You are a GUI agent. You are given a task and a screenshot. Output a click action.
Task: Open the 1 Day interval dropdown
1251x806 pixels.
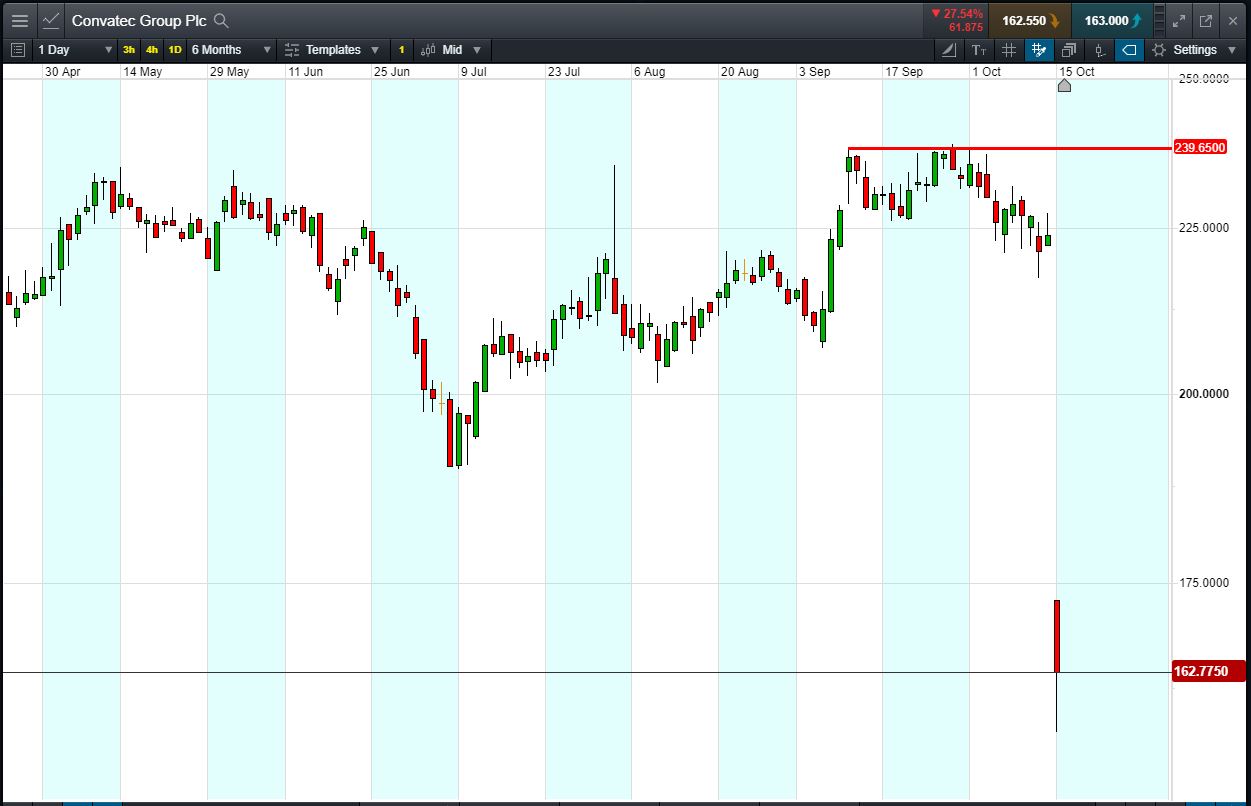click(74, 50)
